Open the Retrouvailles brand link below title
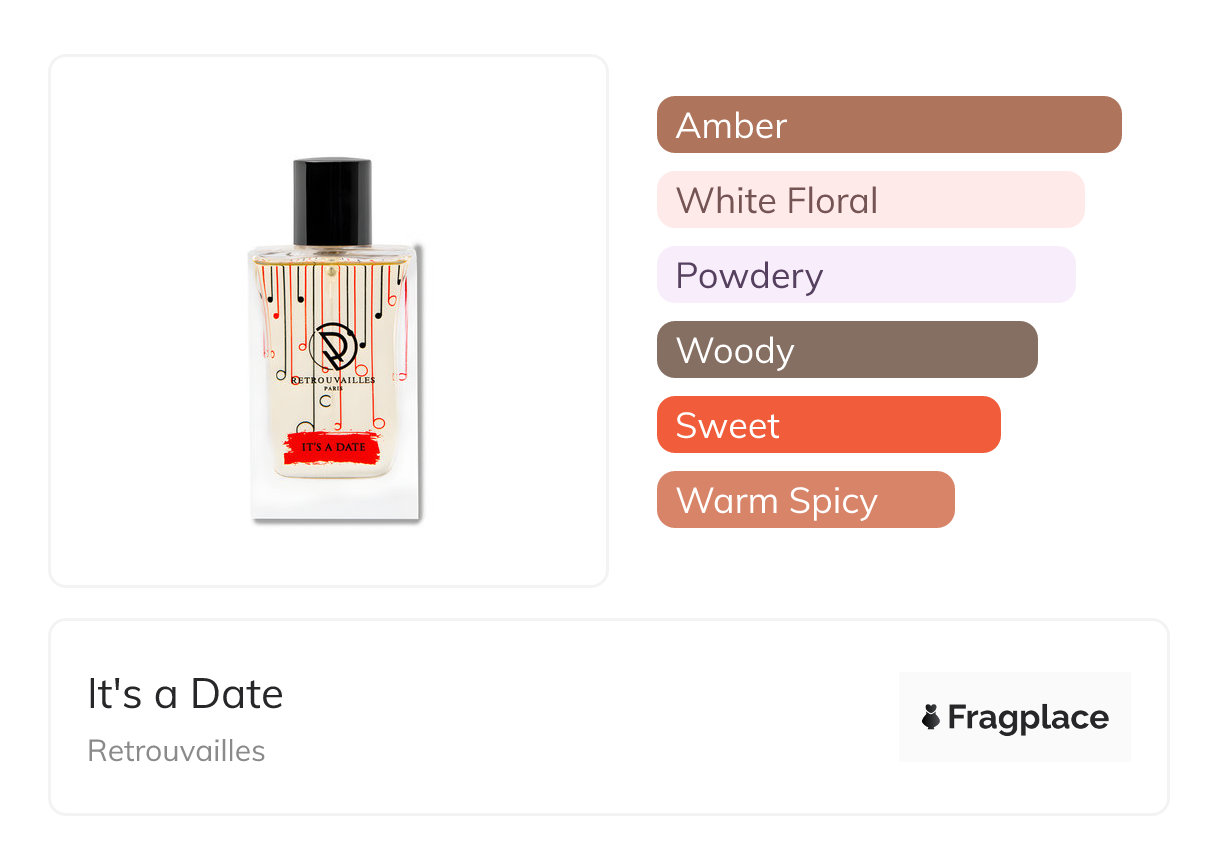The width and height of the screenshot is (1218, 864). (x=176, y=751)
